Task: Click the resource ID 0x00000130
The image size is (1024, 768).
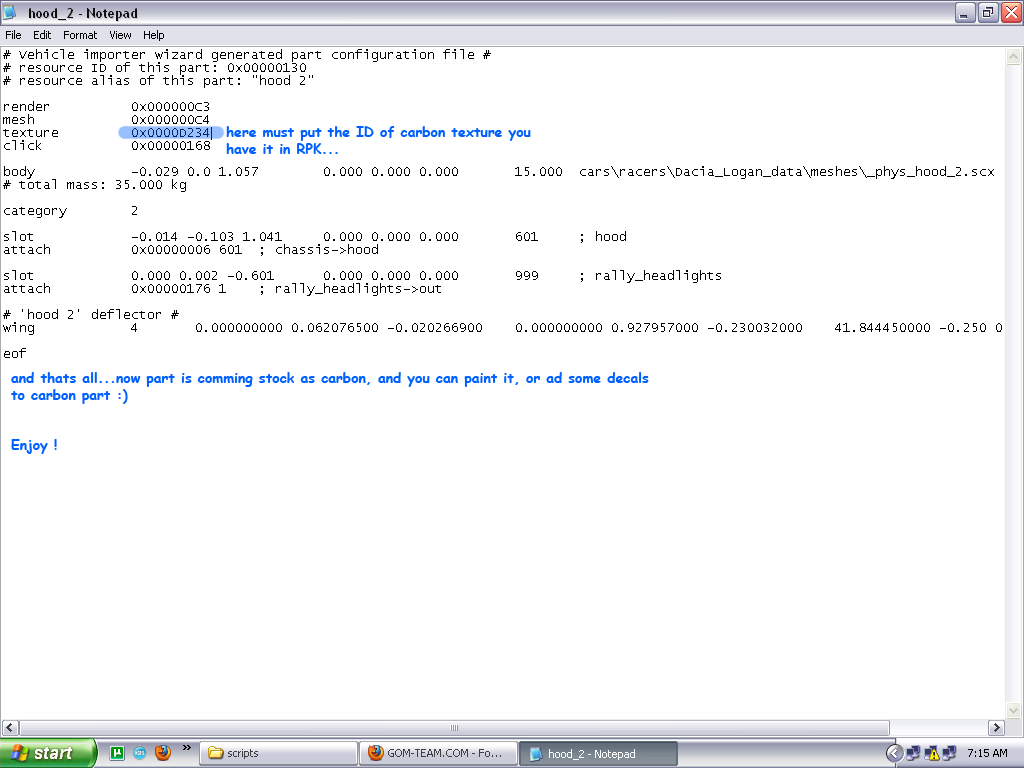Action: click(266, 67)
